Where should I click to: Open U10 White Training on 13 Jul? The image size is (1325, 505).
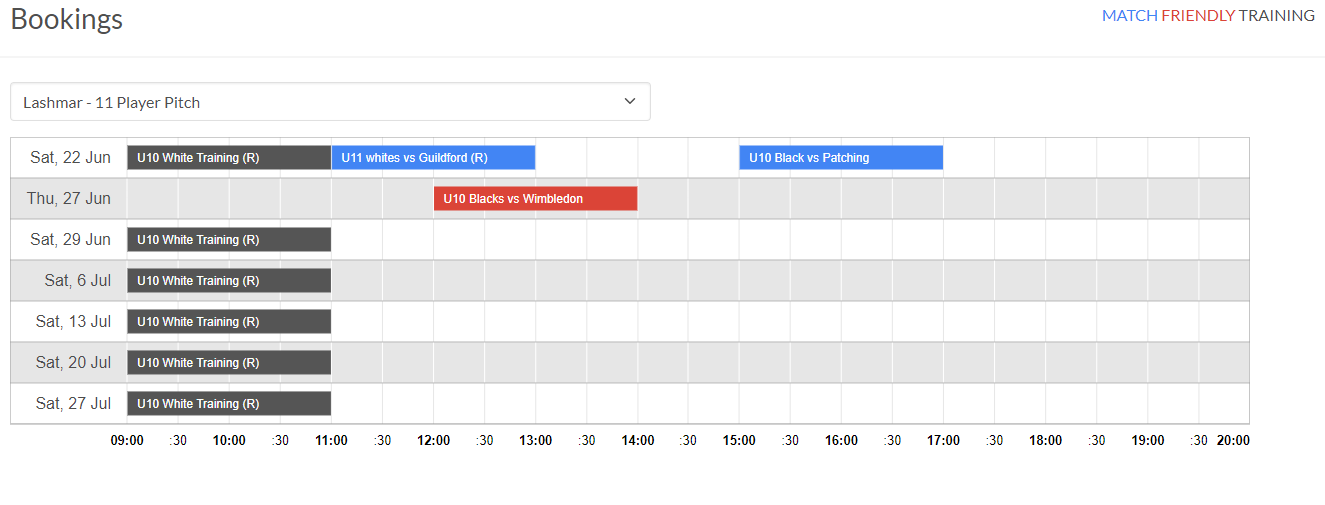(x=229, y=322)
